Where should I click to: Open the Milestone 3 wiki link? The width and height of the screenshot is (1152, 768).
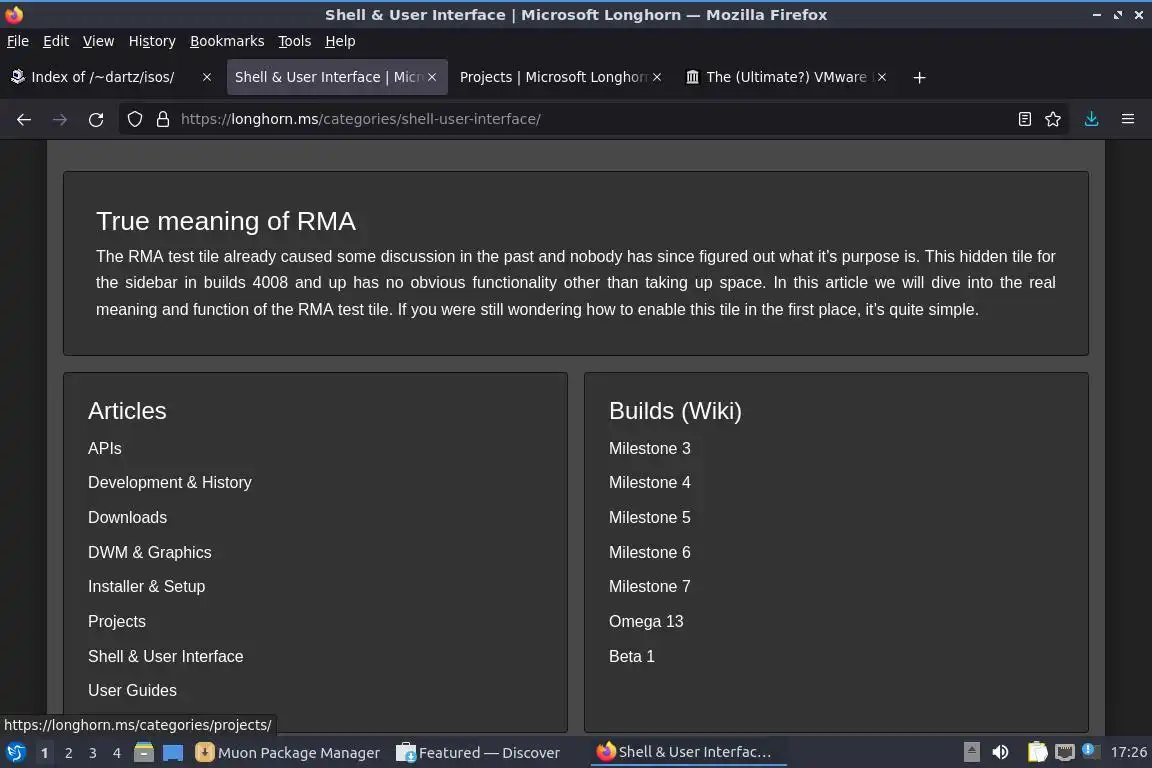tap(649, 448)
